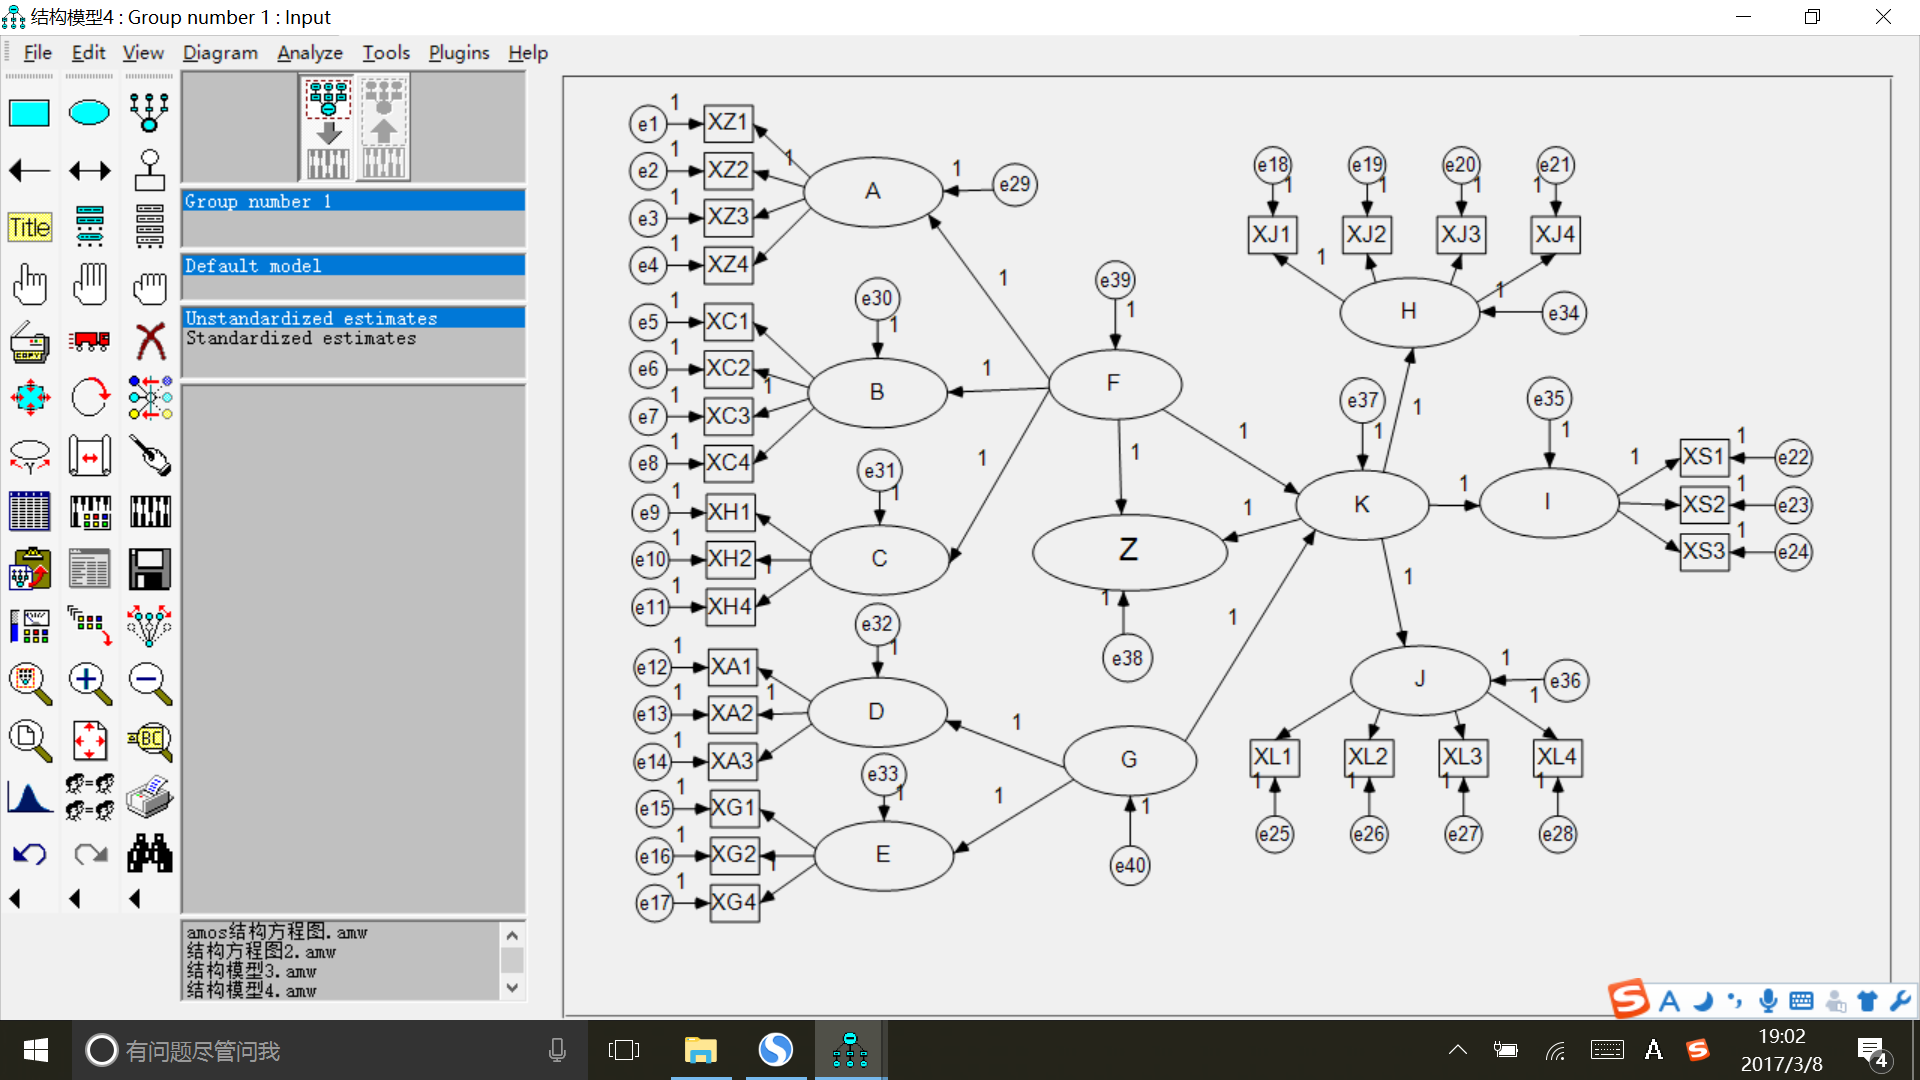1920x1080 pixels.
Task: Toggle view the output path diagram
Action: click(x=384, y=128)
